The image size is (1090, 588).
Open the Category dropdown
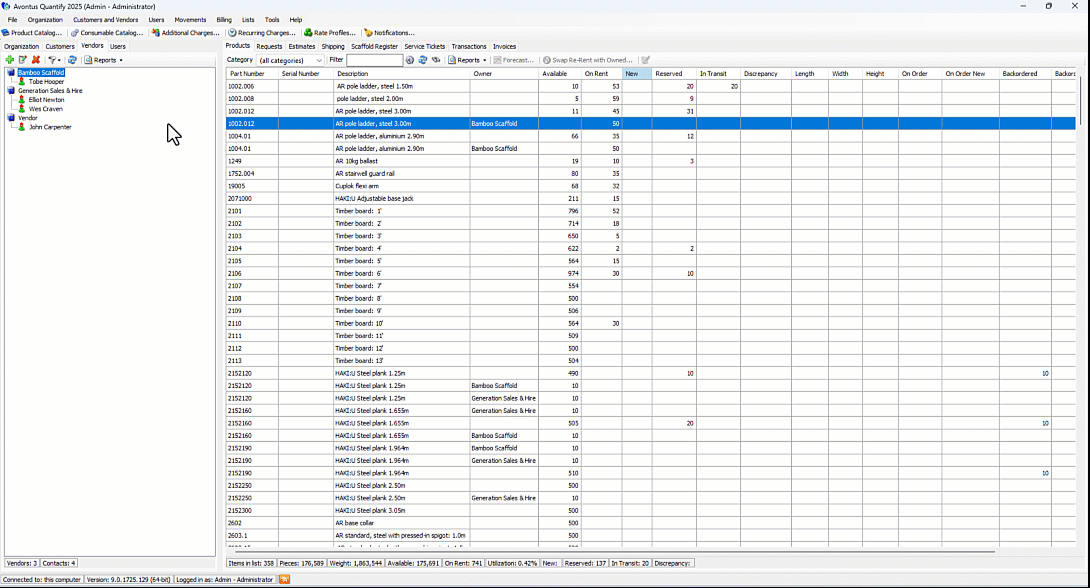(290, 60)
